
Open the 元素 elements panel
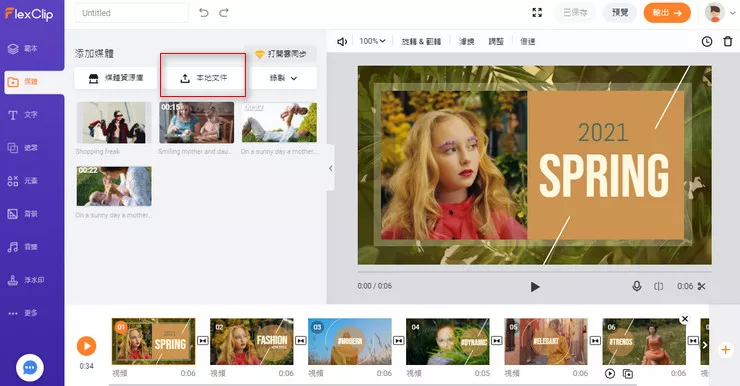[23, 181]
